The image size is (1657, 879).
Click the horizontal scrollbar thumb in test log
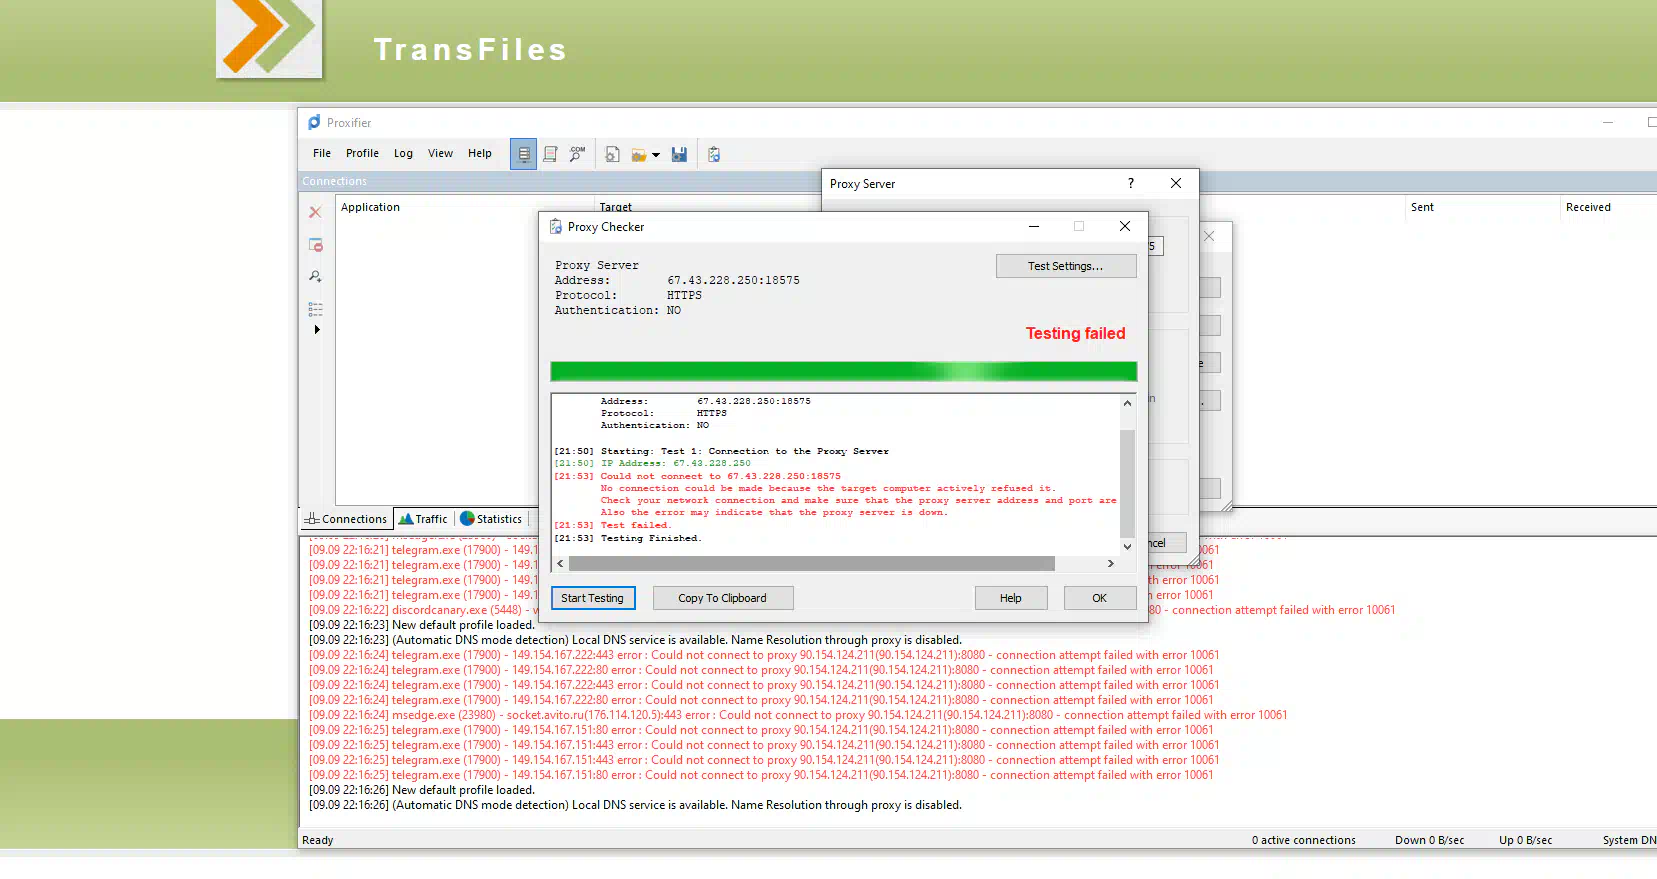(x=812, y=564)
